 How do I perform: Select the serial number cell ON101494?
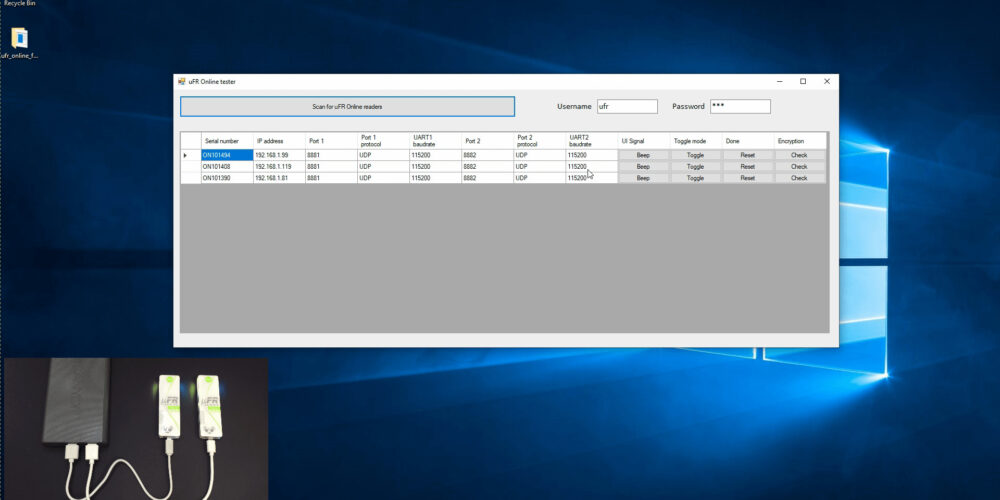click(227, 155)
